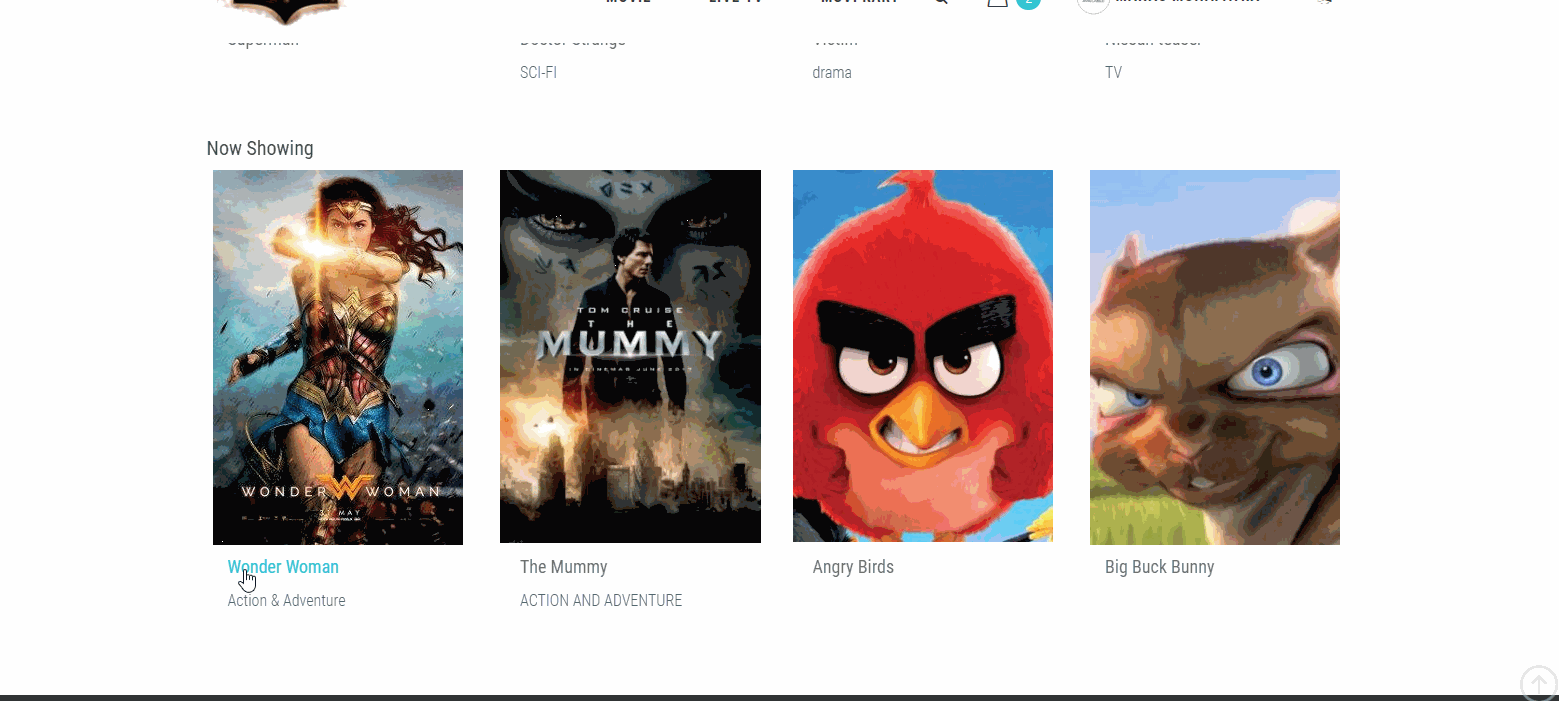Open The Mummy movie poster

(x=630, y=357)
